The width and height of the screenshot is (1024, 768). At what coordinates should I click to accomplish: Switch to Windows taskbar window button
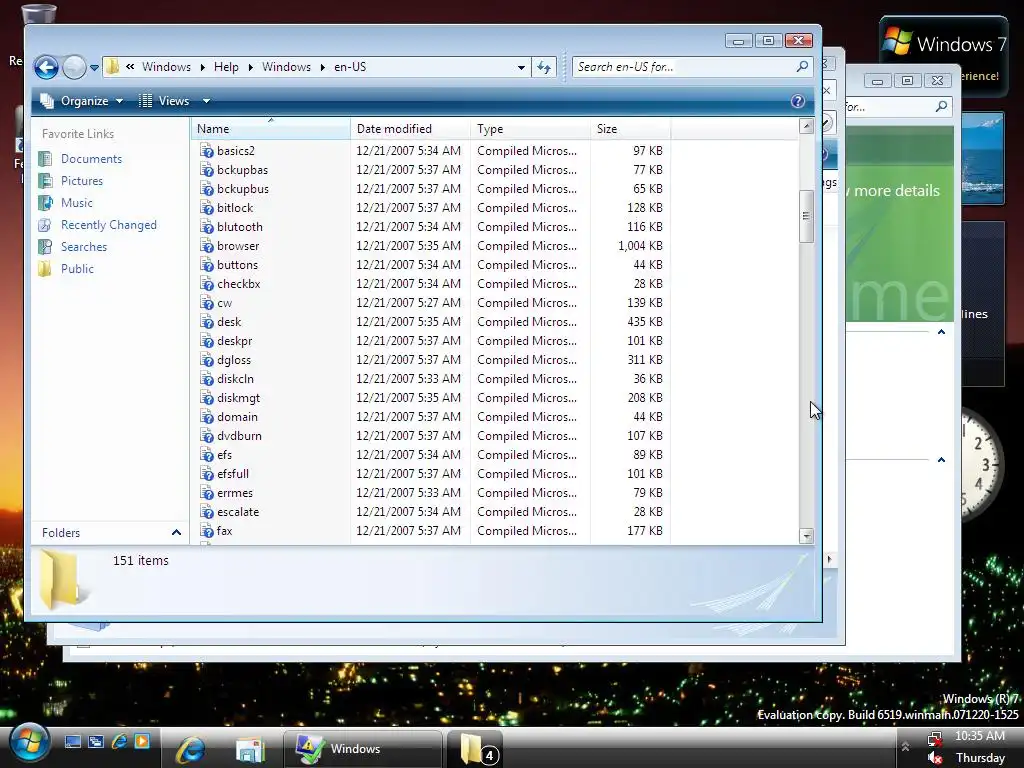(x=362, y=748)
